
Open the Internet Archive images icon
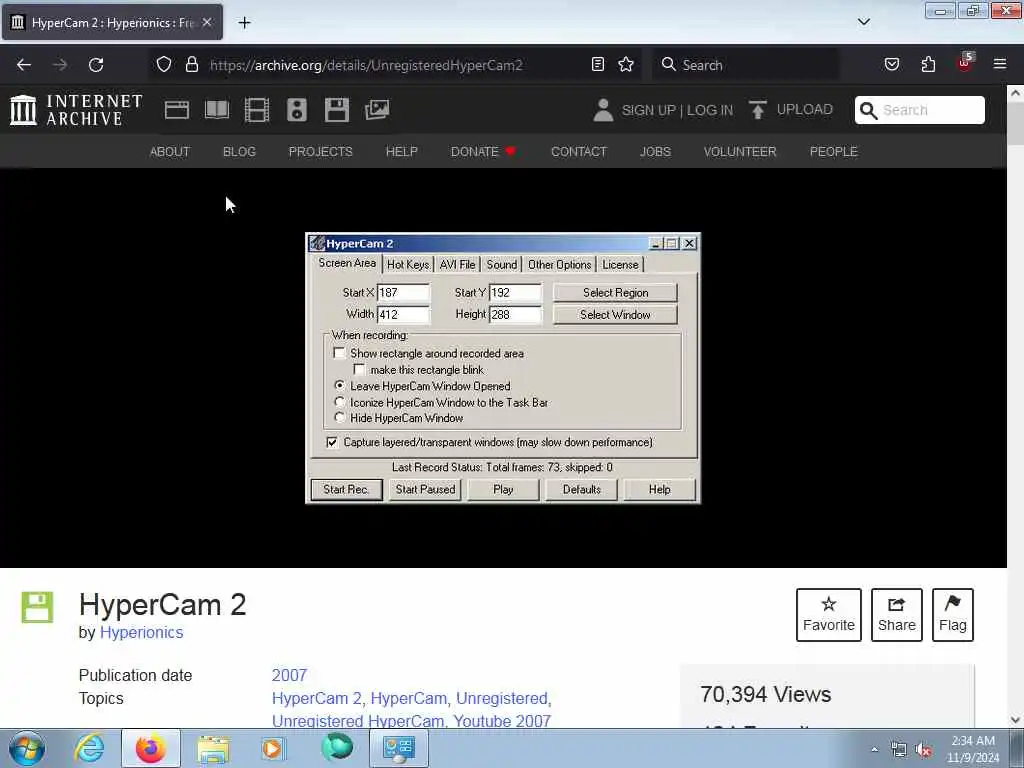click(x=377, y=110)
